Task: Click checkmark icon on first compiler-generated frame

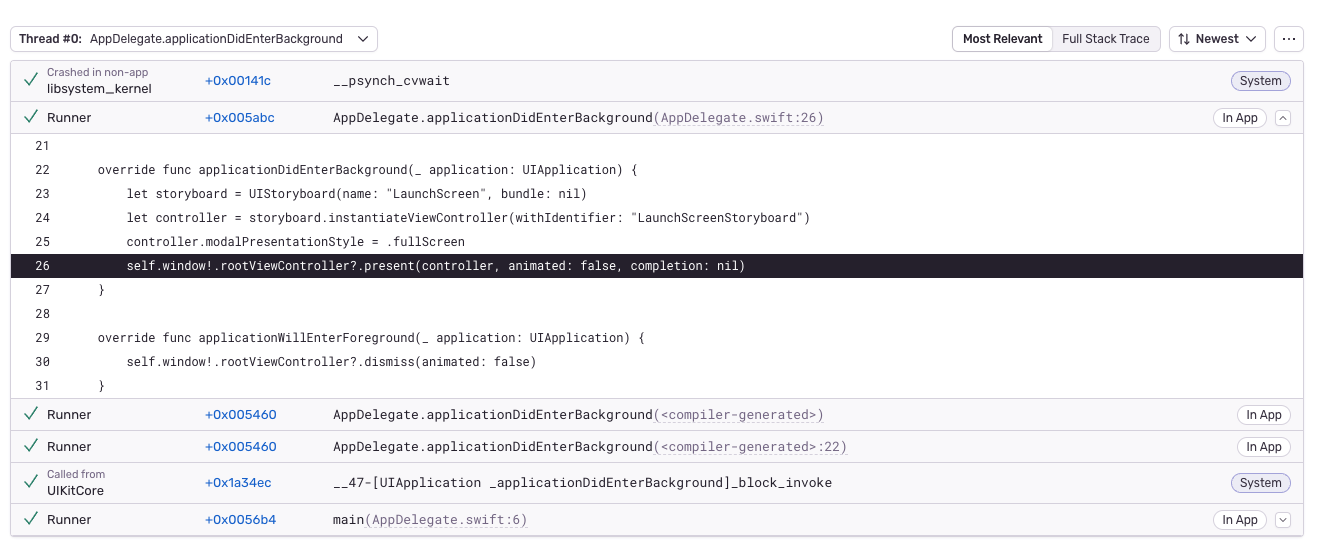Action: (x=31, y=414)
